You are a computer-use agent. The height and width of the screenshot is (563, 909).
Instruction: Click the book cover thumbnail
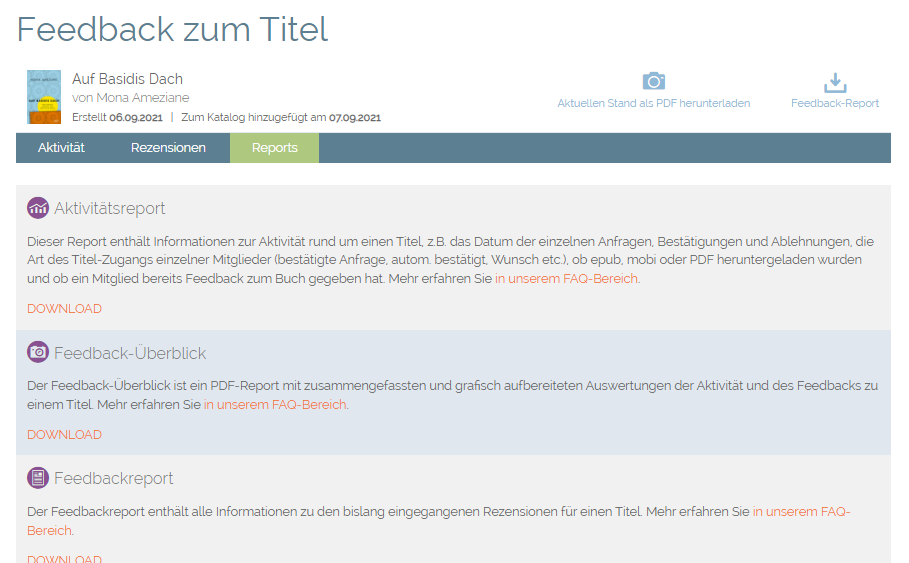click(44, 97)
